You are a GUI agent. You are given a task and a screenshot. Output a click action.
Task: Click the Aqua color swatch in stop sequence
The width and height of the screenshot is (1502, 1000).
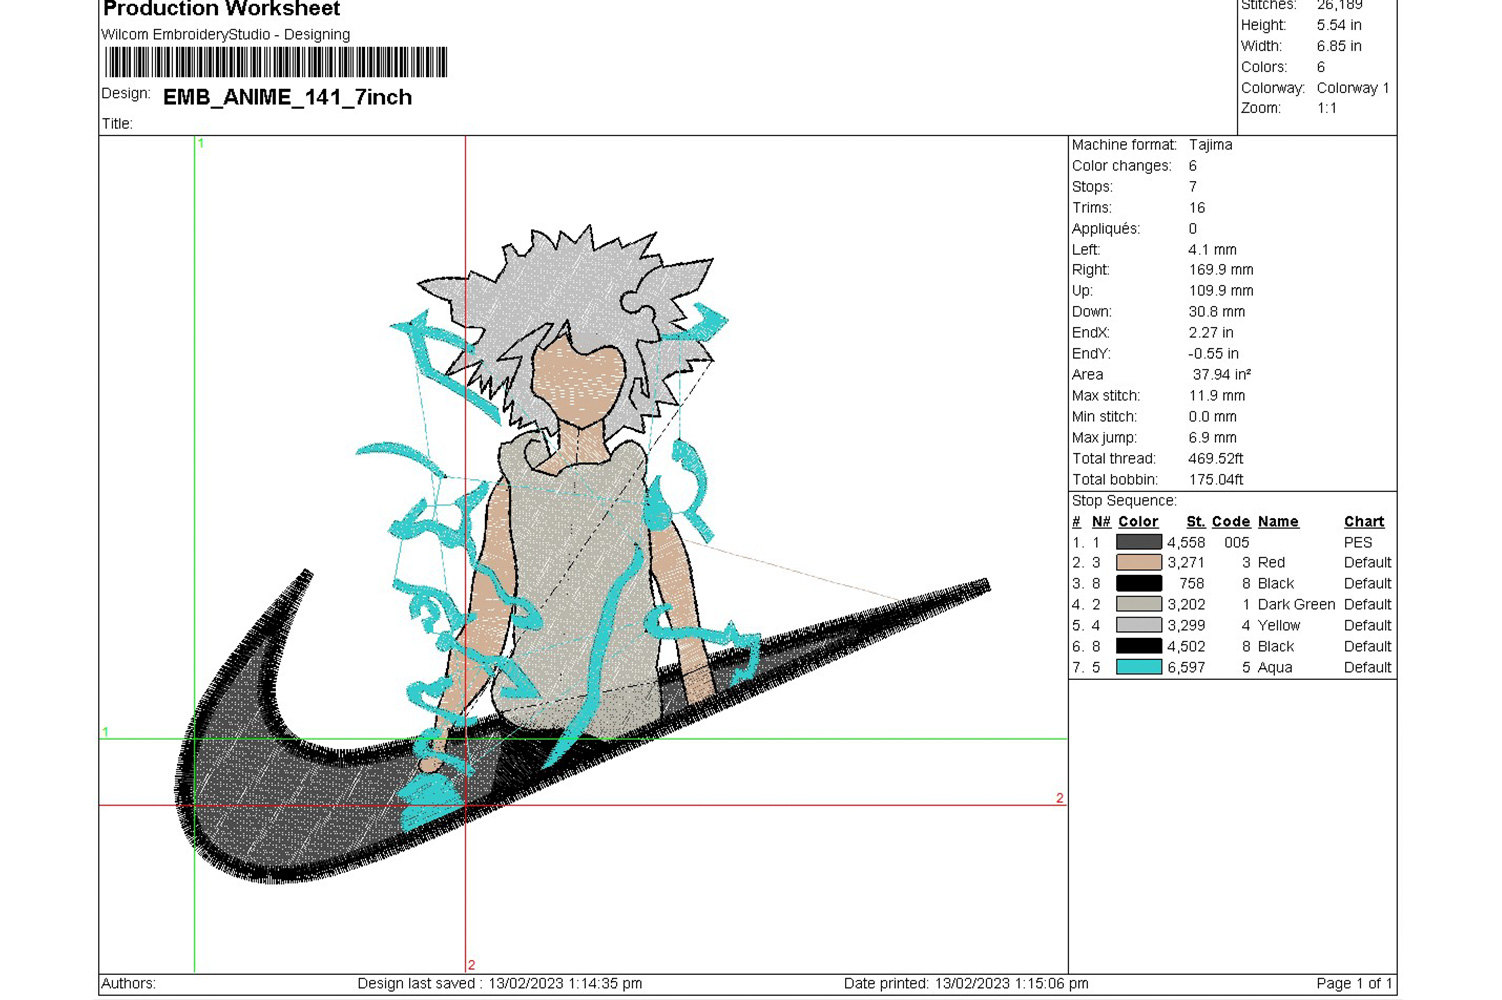click(1138, 667)
